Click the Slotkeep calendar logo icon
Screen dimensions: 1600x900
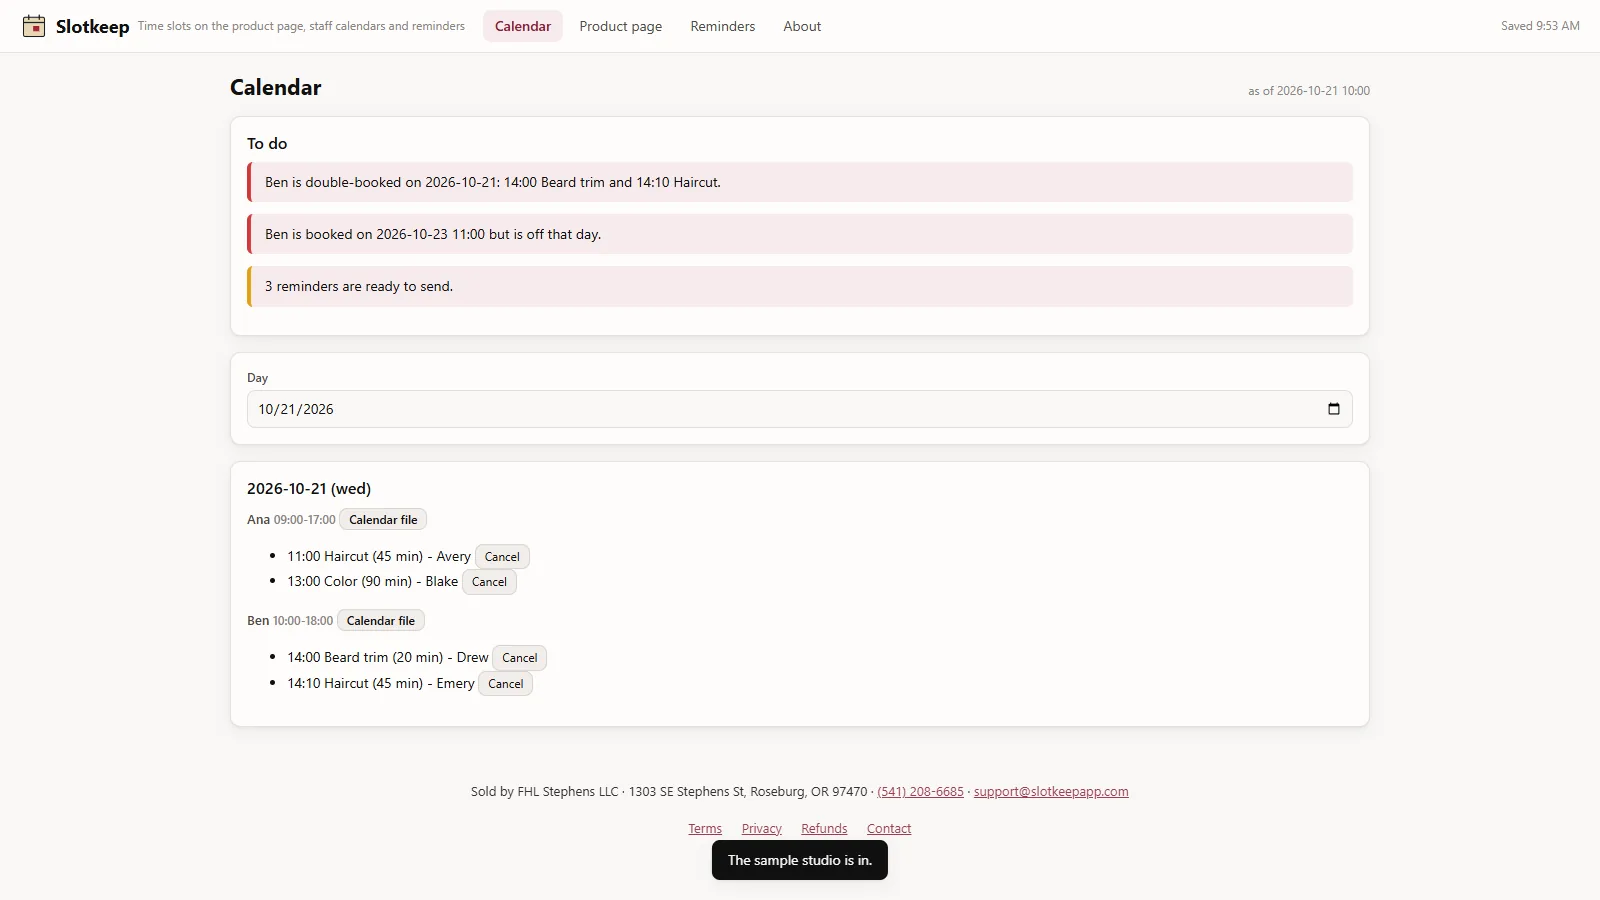[x=34, y=26]
